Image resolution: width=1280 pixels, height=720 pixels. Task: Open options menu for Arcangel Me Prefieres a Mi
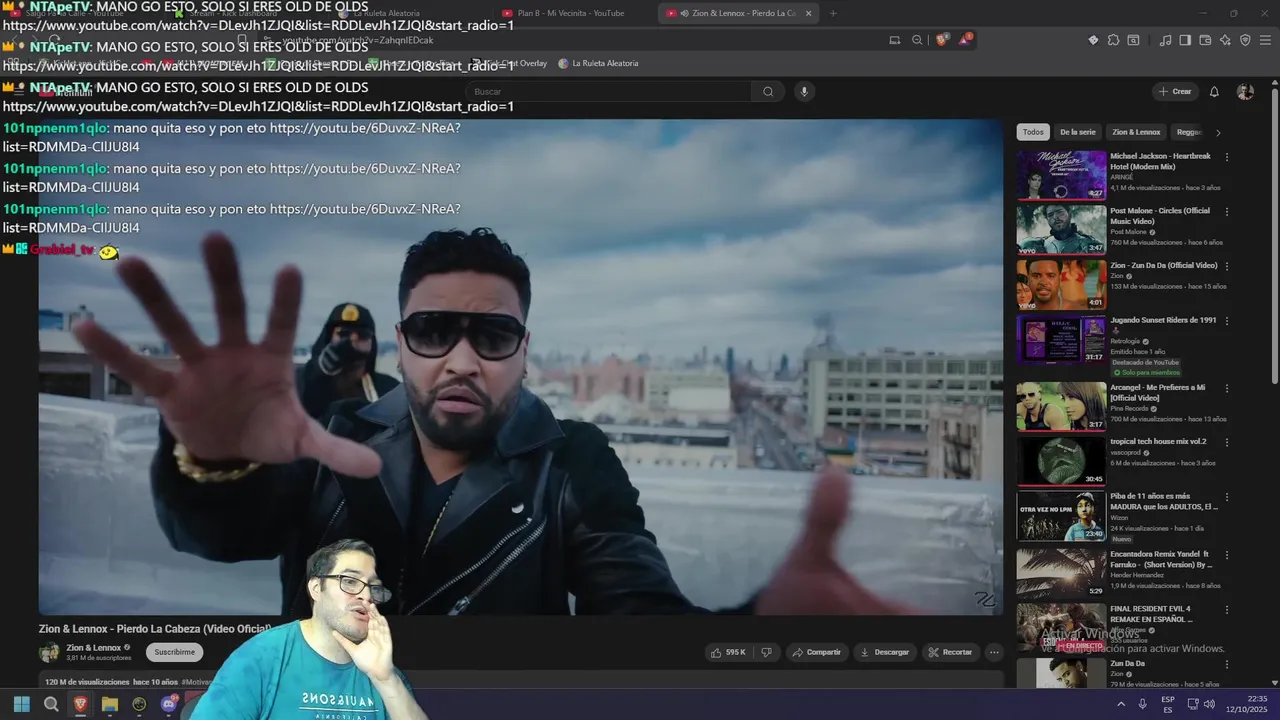point(1227,388)
